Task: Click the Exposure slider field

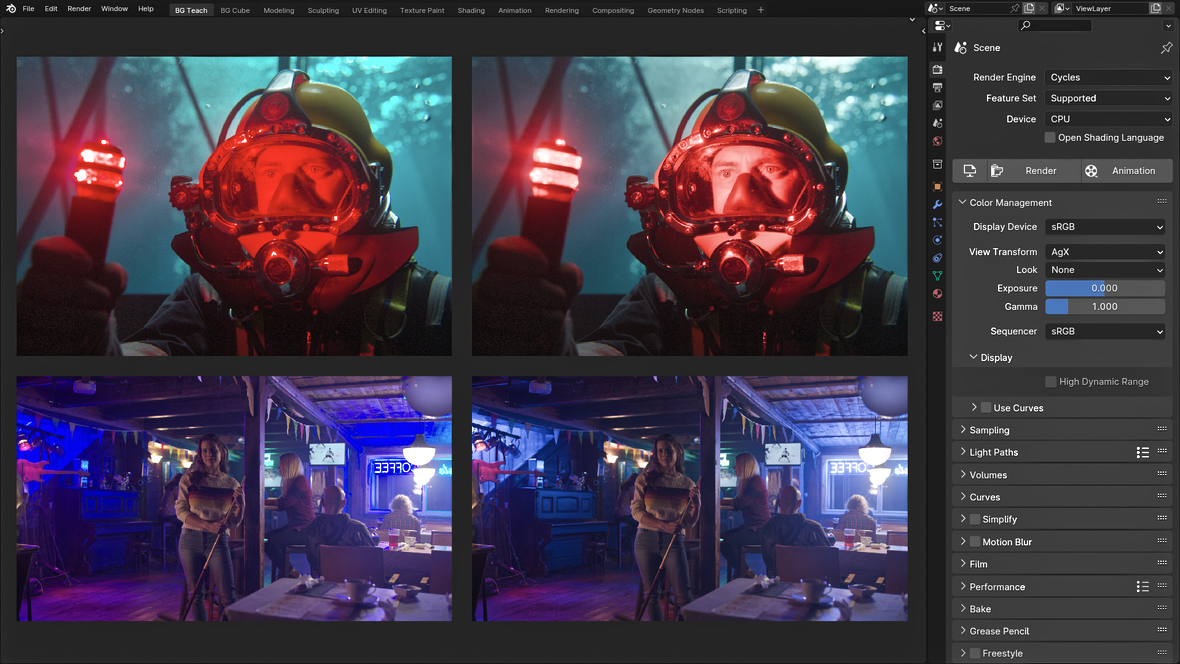Action: pos(1105,288)
